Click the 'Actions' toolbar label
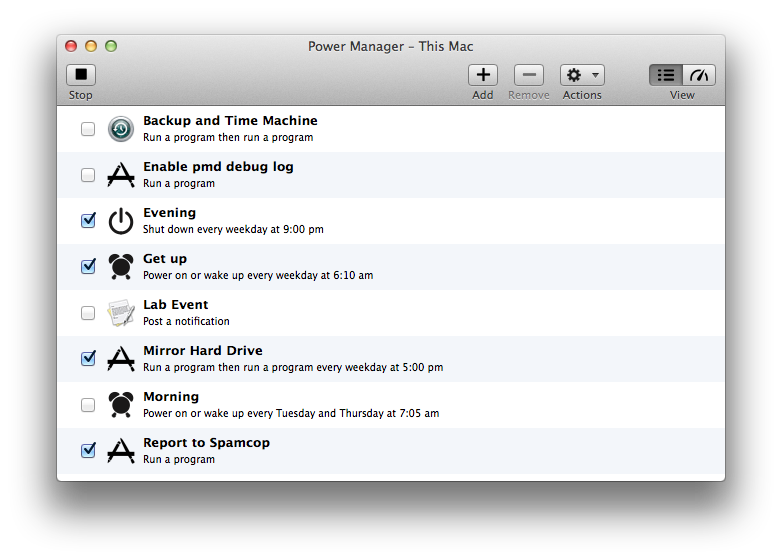This screenshot has height=560, width=782. [x=582, y=95]
